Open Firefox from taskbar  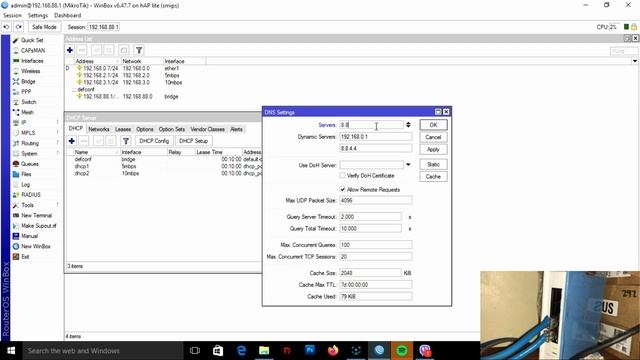pyautogui.click(x=333, y=351)
